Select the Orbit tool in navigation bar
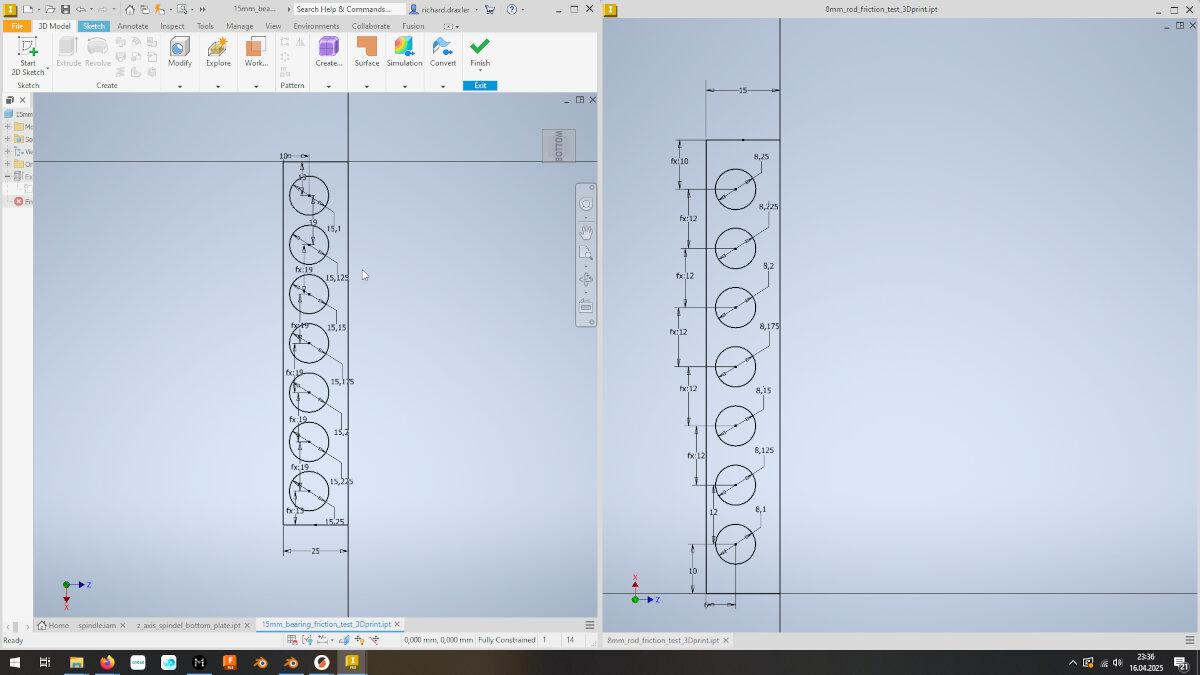Viewport: 1200px width, 675px height. click(x=586, y=280)
